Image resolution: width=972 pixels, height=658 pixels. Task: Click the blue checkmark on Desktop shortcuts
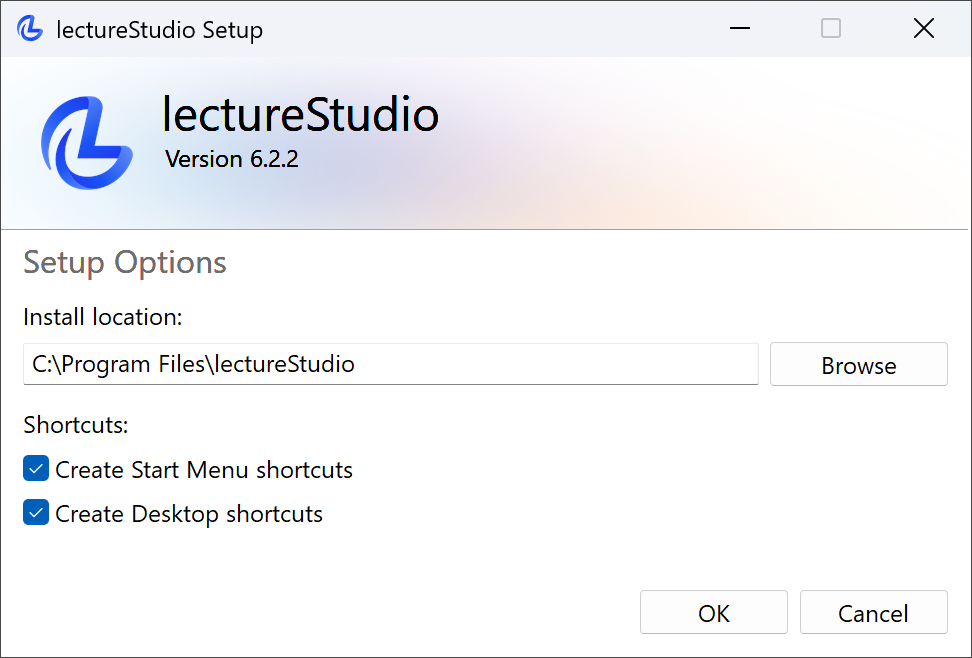(x=36, y=513)
